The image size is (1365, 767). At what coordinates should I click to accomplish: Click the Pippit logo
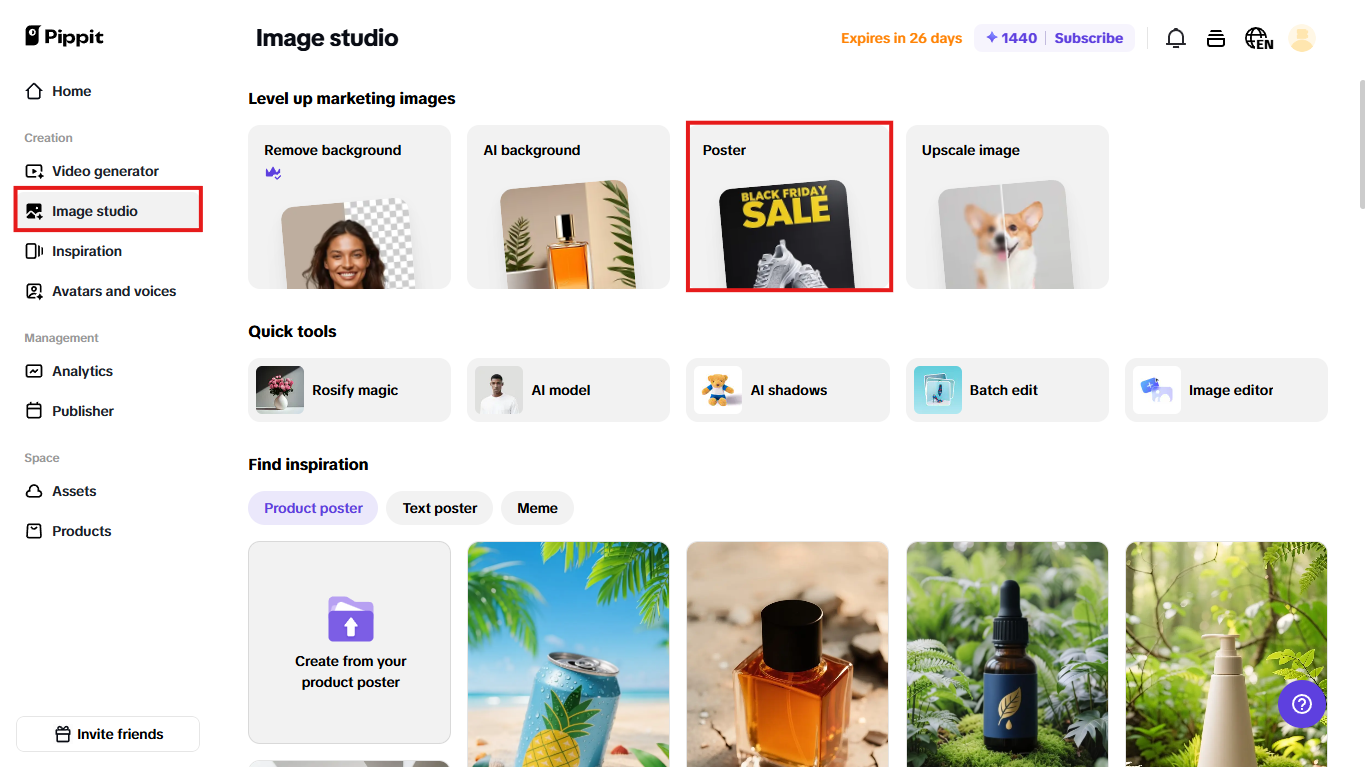pyautogui.click(x=64, y=36)
